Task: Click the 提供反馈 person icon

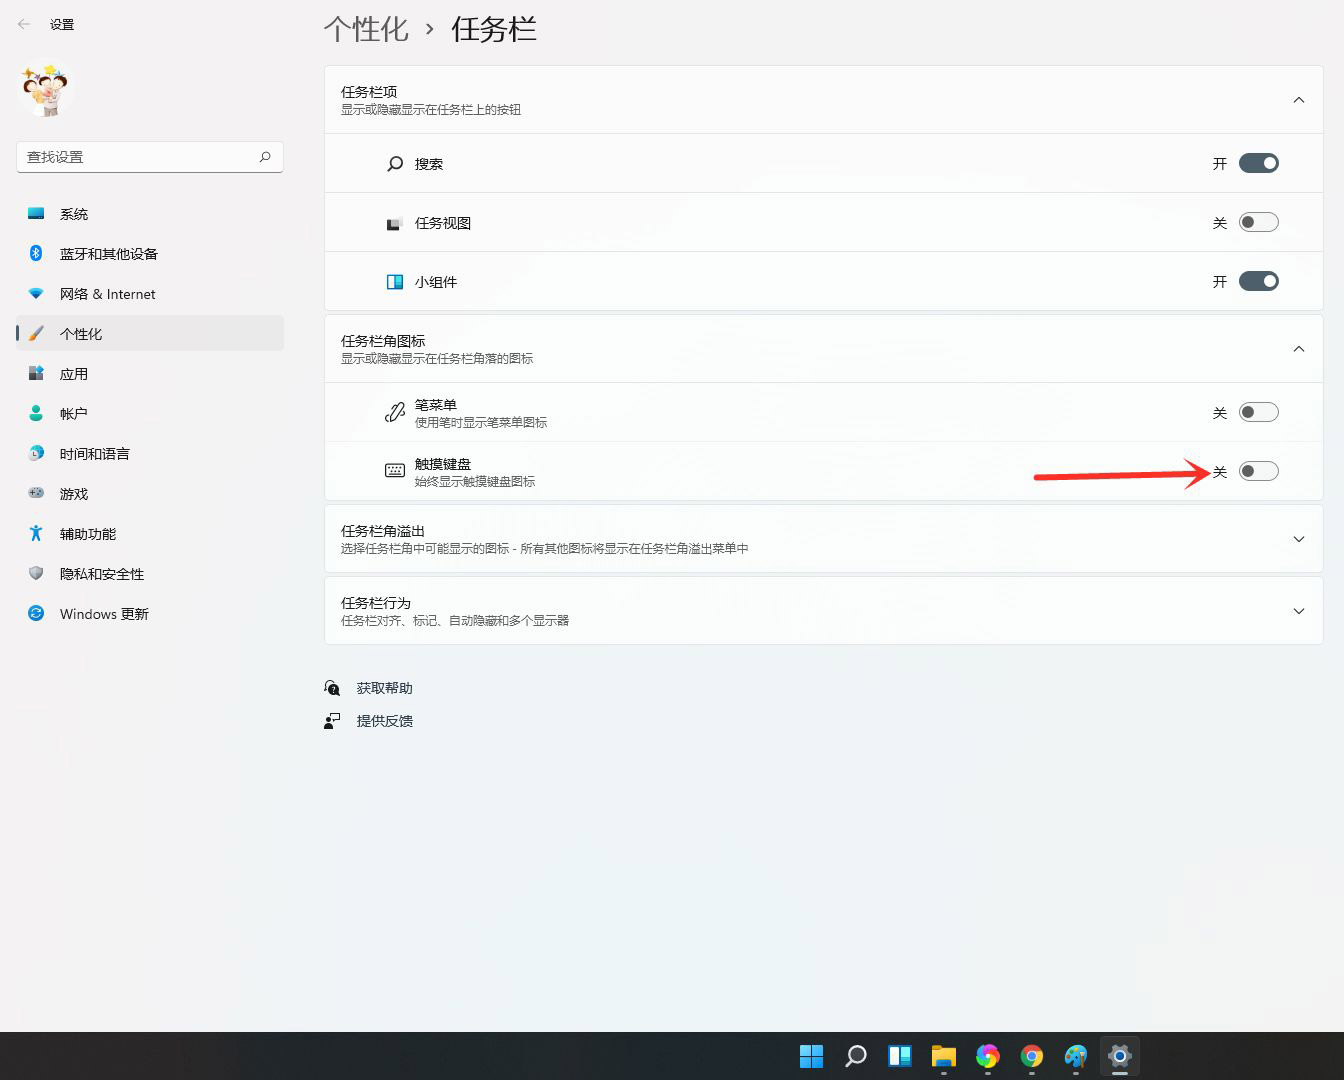Action: (x=333, y=721)
